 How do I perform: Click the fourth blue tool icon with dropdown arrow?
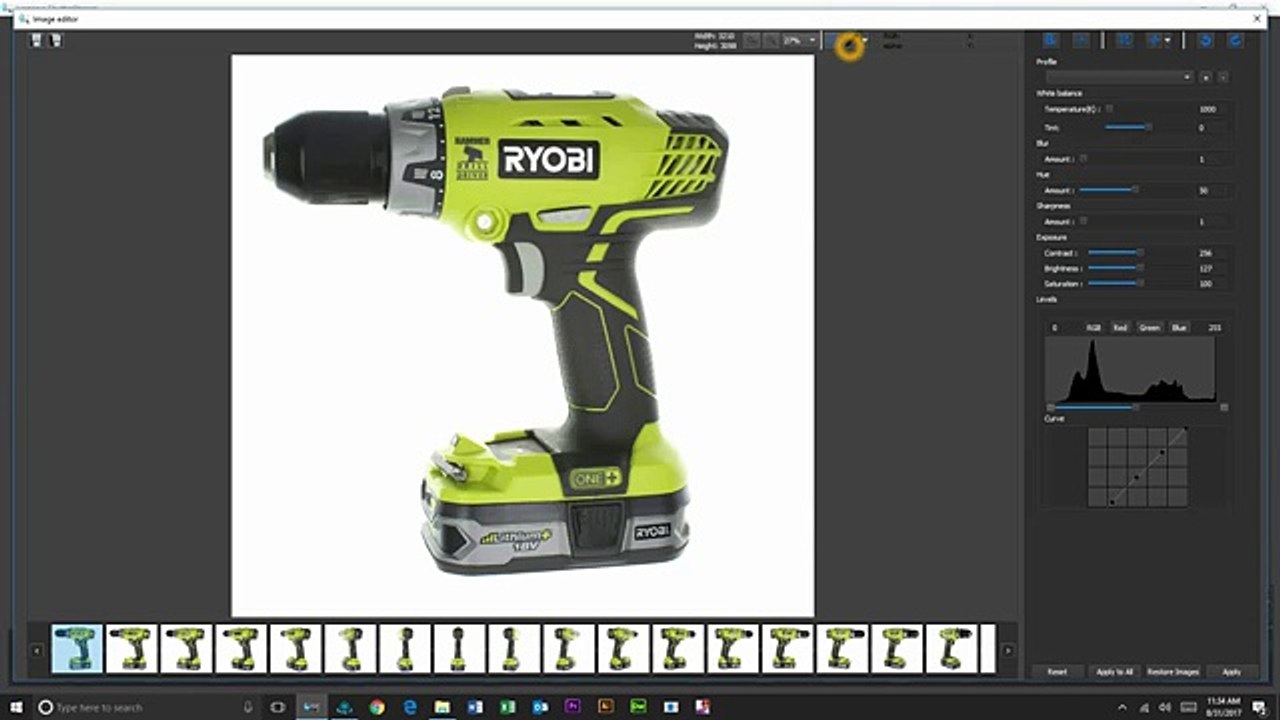(x=1154, y=40)
